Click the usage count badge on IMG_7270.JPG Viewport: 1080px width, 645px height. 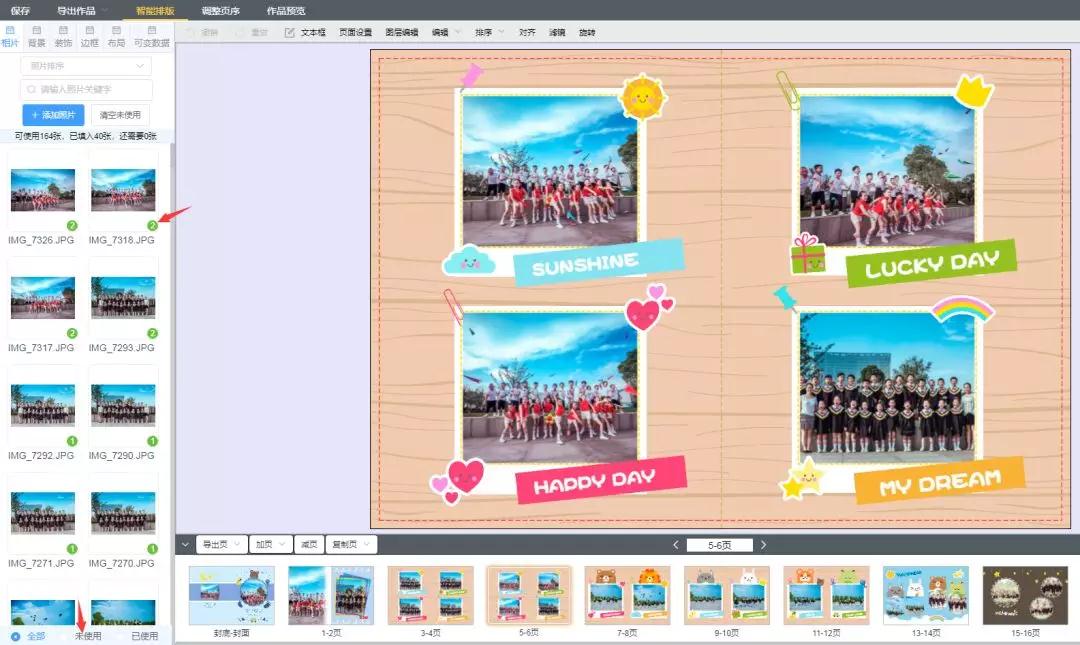(152, 549)
